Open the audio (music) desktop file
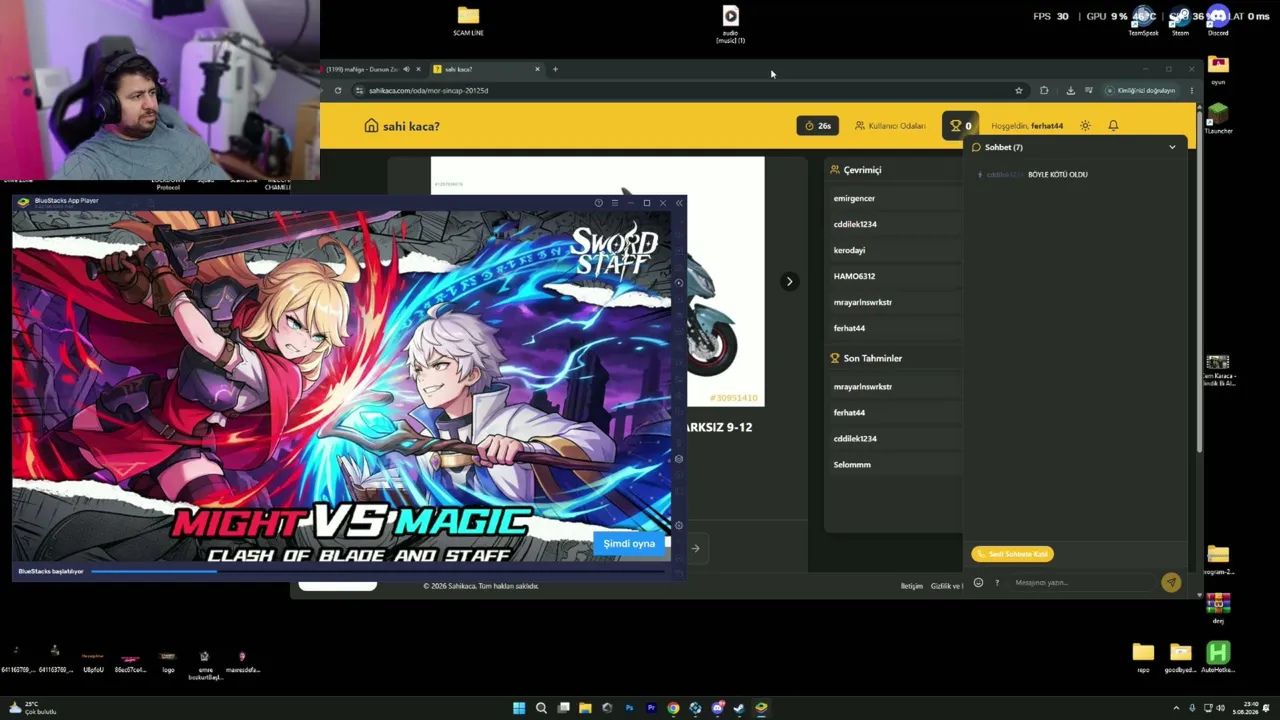 click(x=731, y=25)
